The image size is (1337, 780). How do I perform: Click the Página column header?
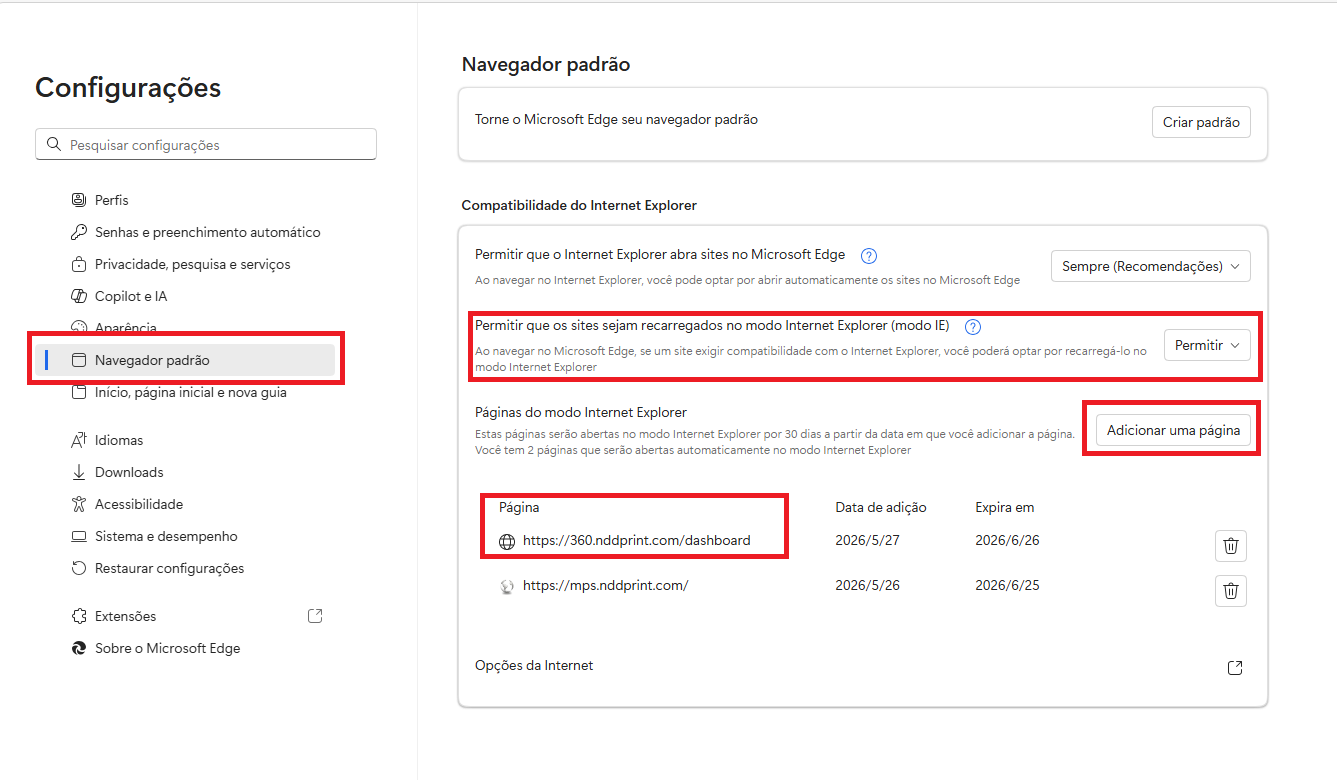(x=519, y=507)
